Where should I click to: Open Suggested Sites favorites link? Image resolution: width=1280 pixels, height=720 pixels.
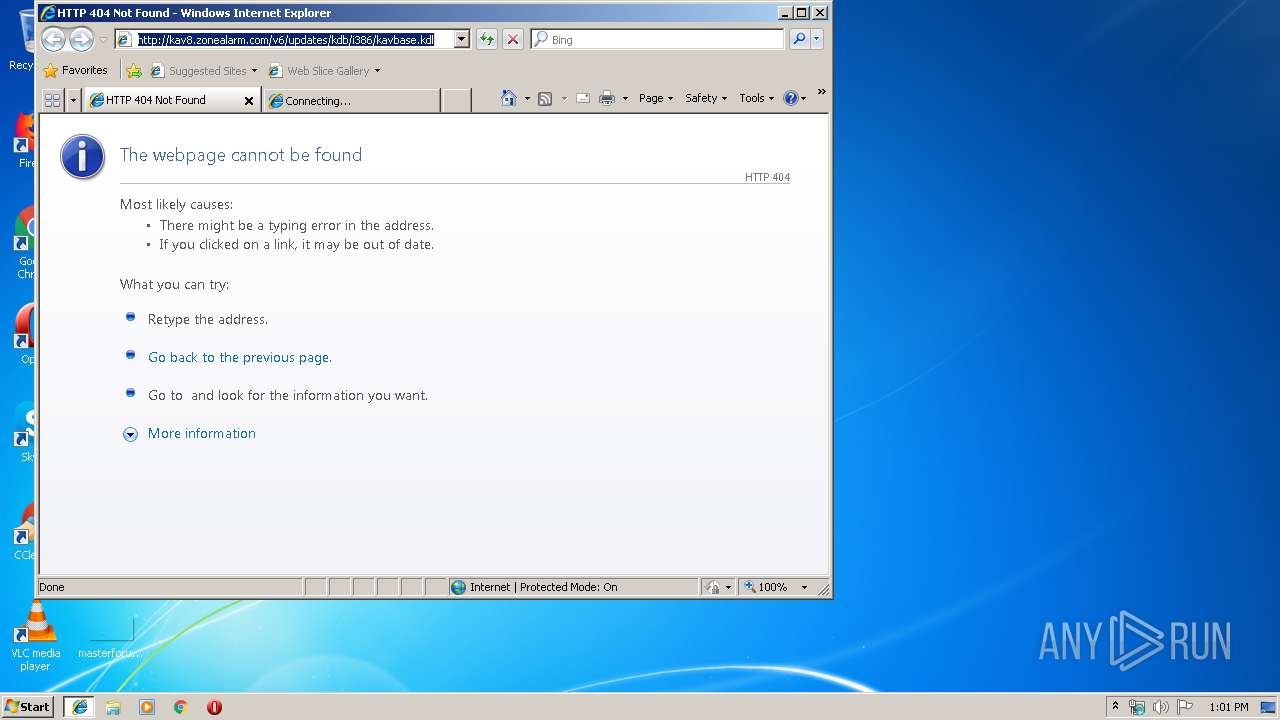203,71
